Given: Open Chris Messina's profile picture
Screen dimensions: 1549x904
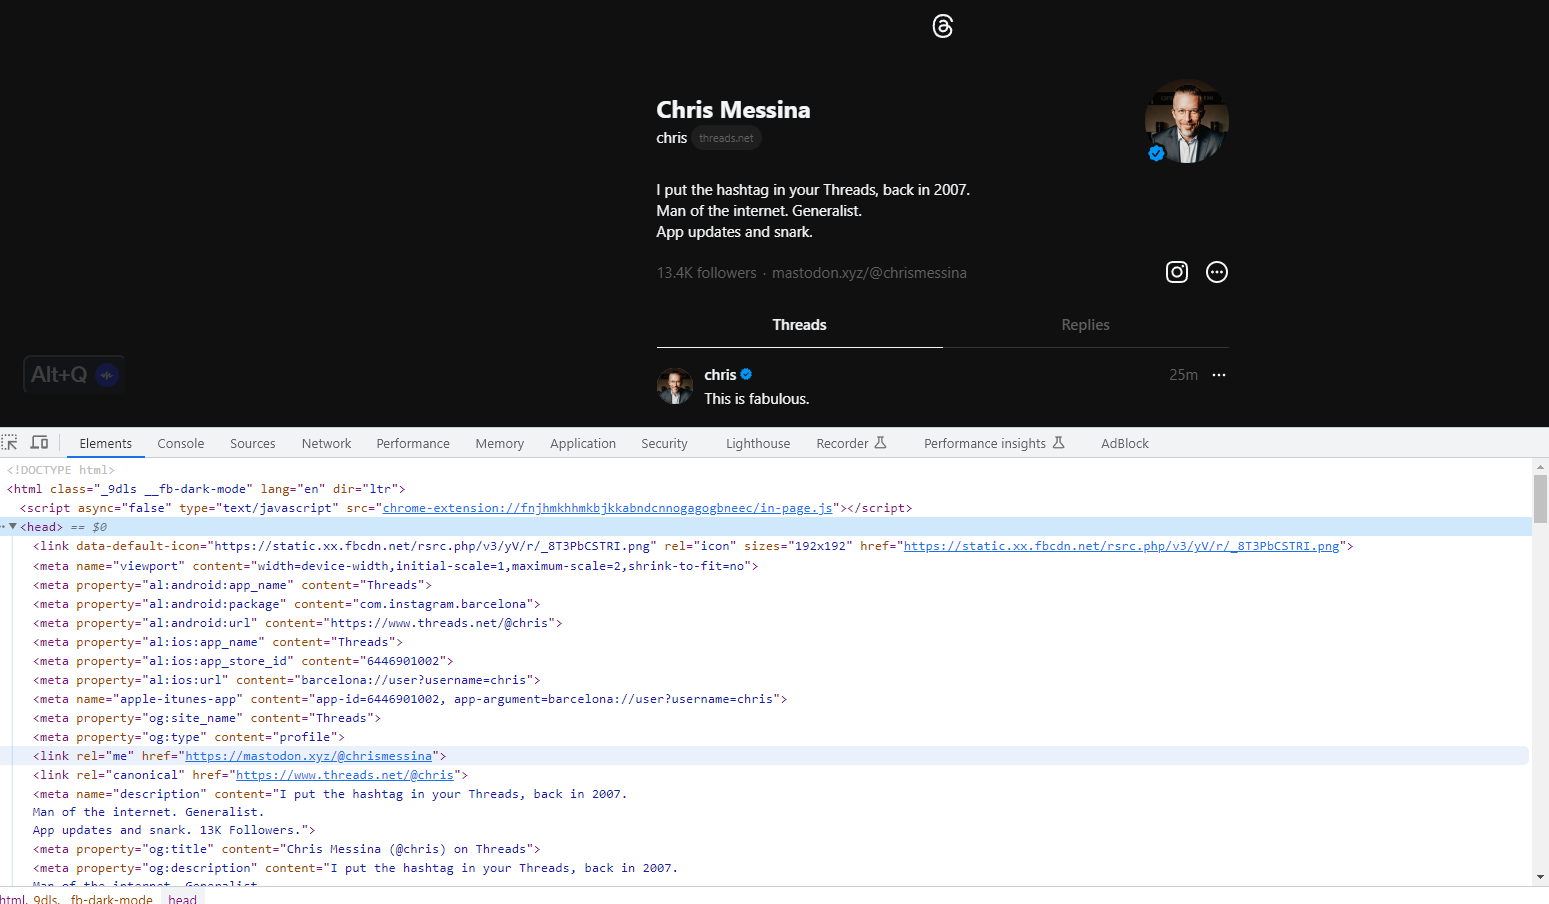Looking at the screenshot, I should pos(1187,121).
